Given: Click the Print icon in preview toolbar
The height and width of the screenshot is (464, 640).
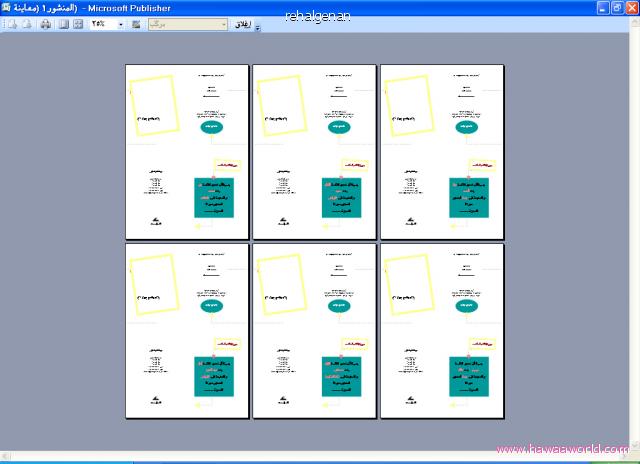Looking at the screenshot, I should (x=45, y=23).
